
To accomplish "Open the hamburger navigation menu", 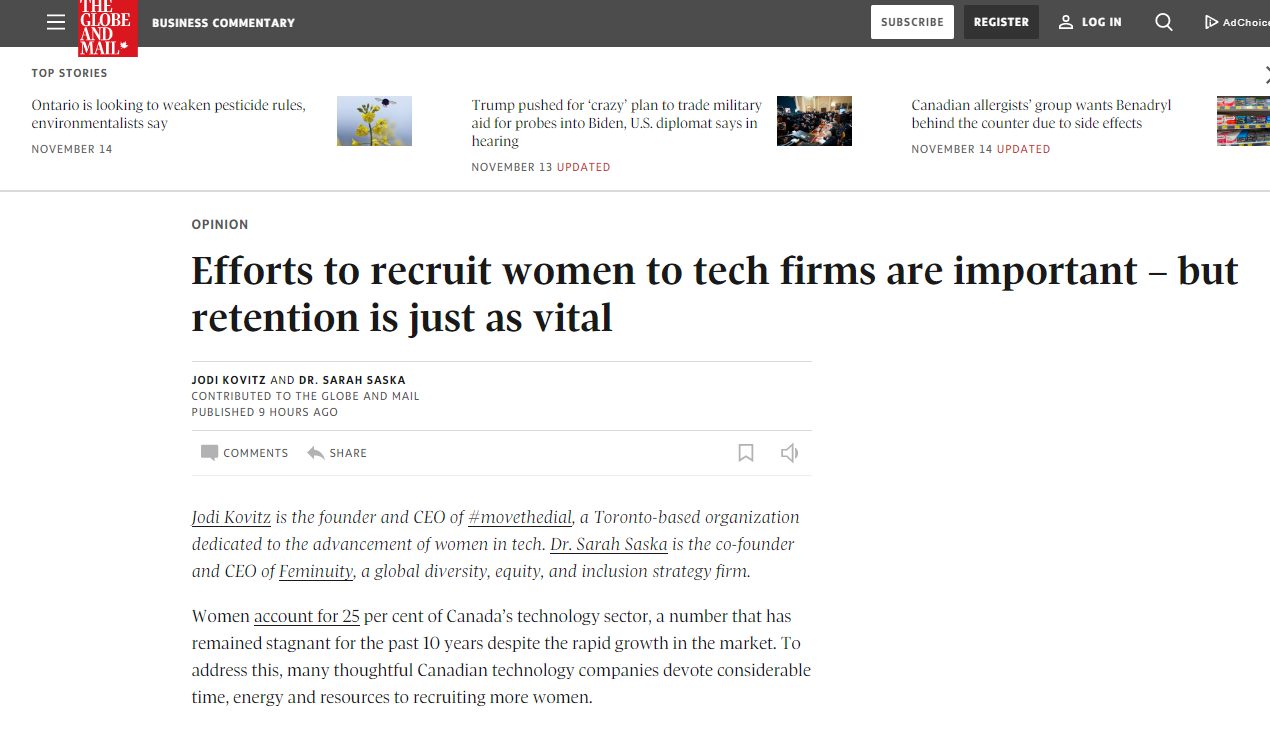I will [55, 21].
